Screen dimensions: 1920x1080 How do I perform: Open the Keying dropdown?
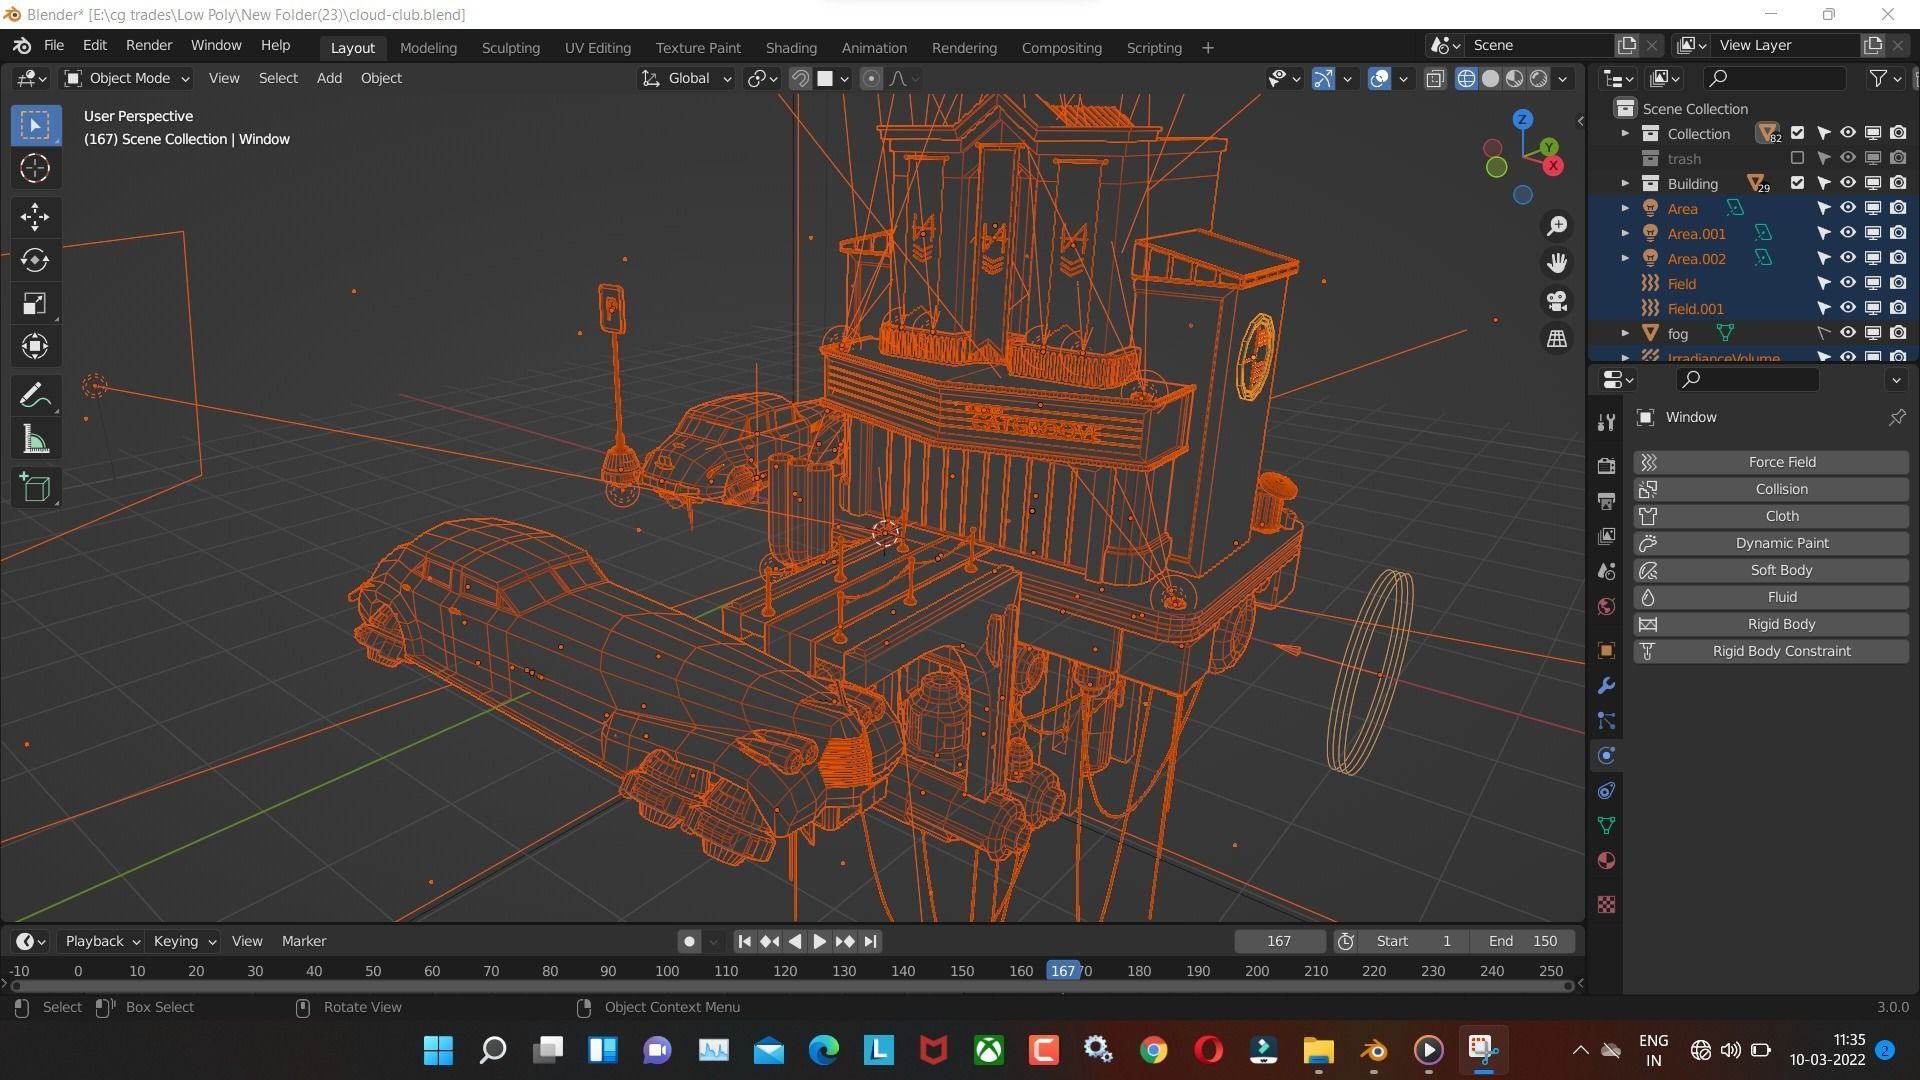[x=184, y=941]
